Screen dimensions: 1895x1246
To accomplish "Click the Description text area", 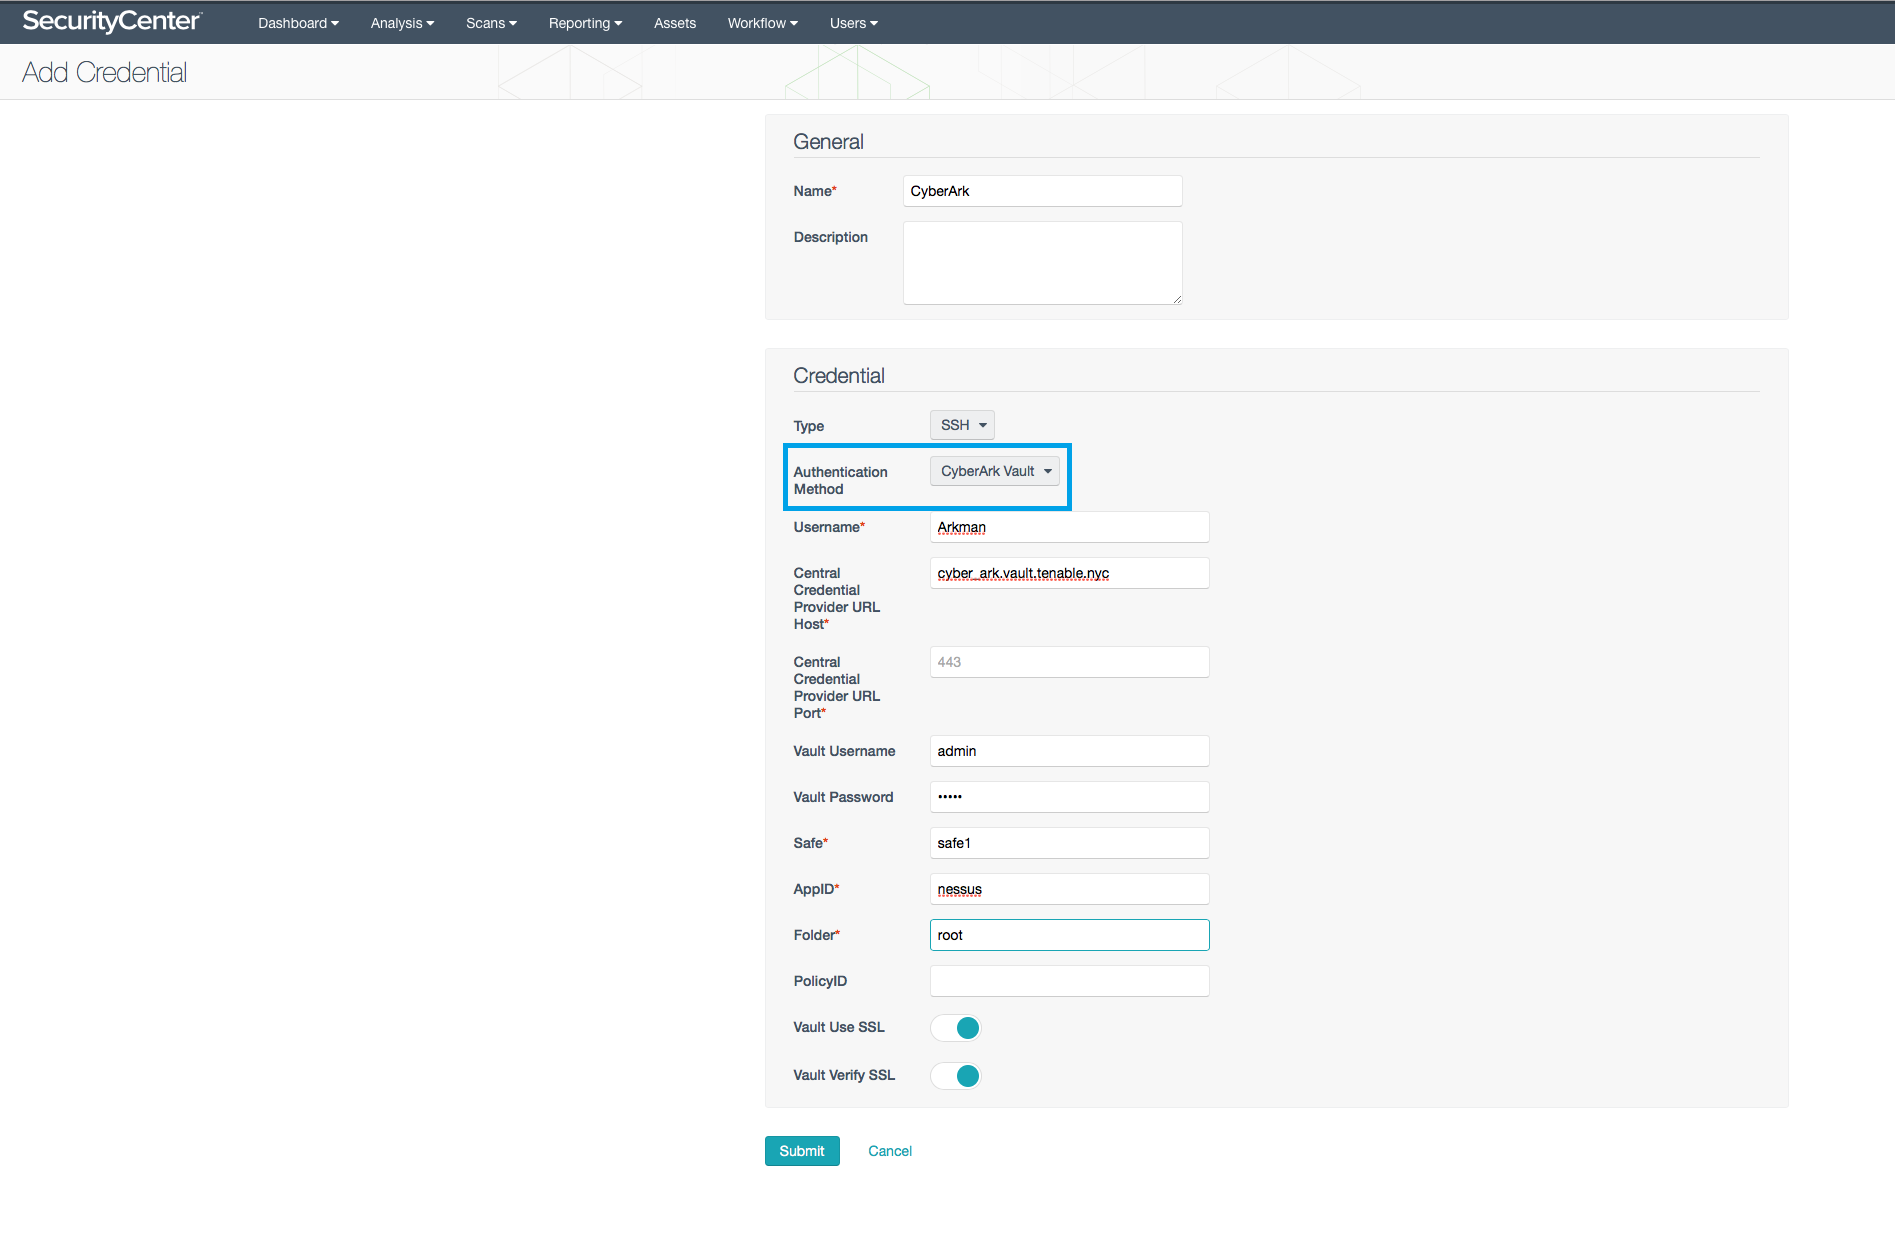I will [1043, 263].
